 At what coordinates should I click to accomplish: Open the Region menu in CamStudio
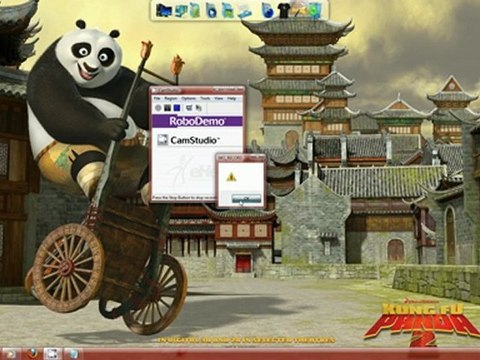(x=171, y=99)
